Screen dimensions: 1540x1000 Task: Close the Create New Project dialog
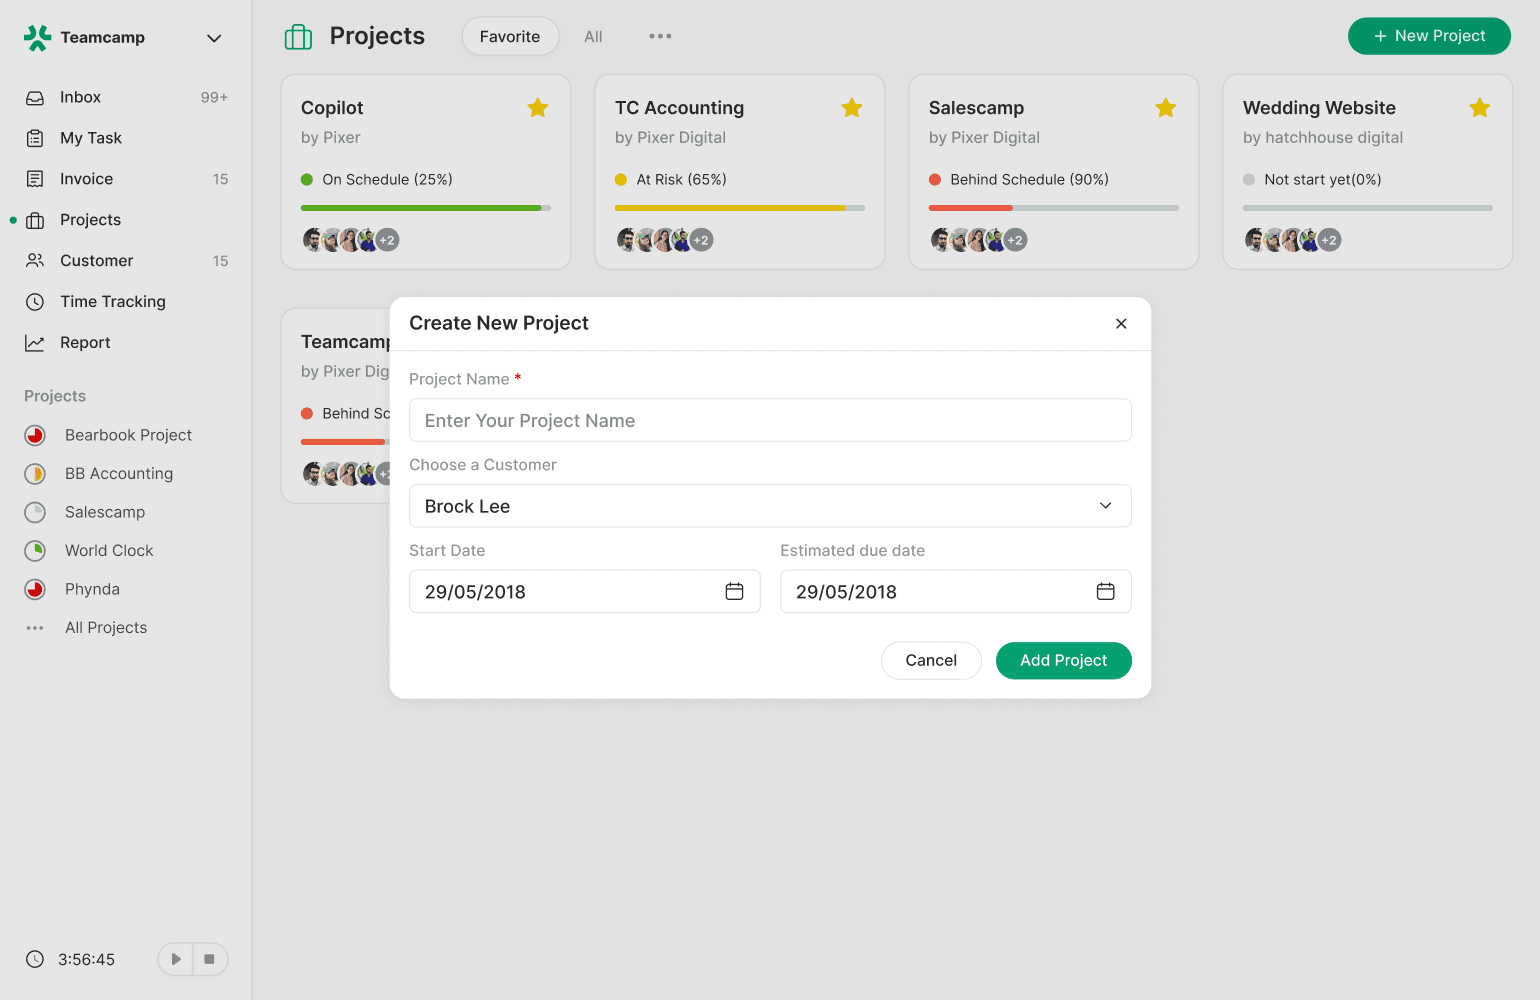[1121, 324]
